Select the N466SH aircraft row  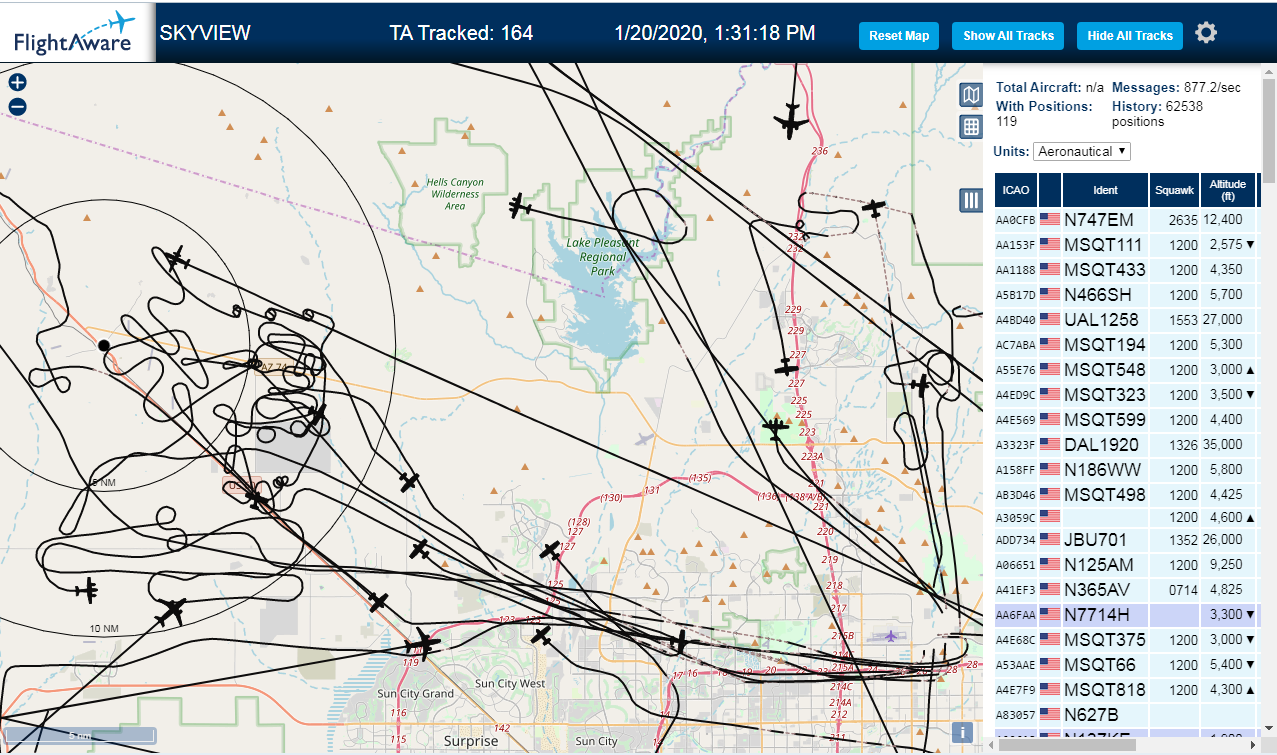coord(1128,294)
